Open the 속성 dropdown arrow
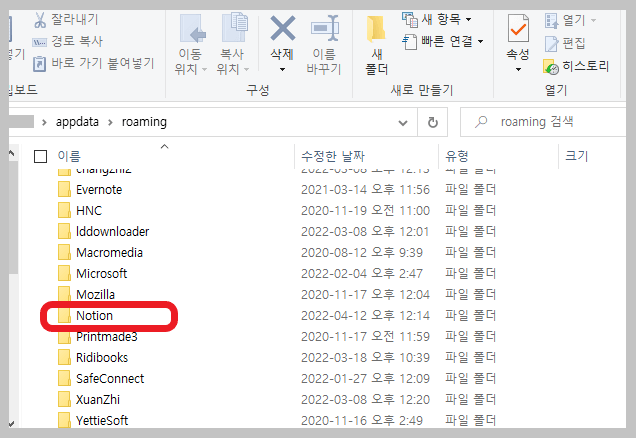636x438 pixels. click(518, 70)
